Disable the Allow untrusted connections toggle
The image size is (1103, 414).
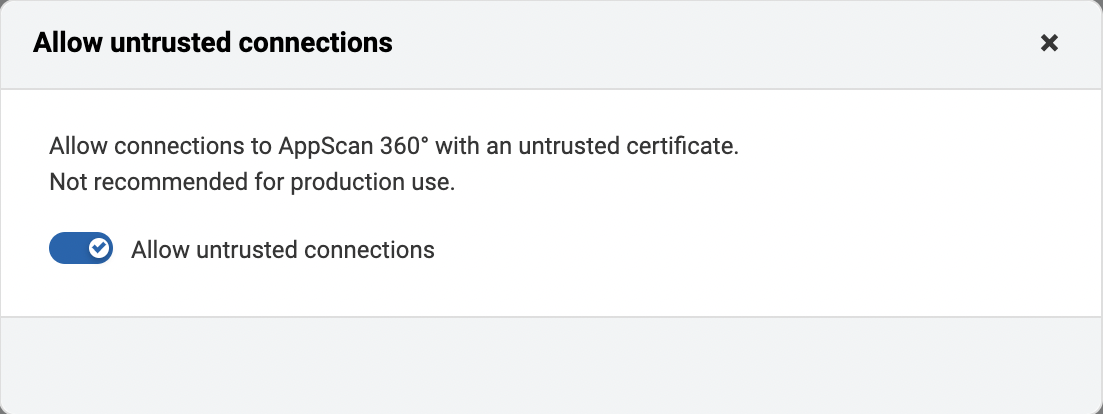[81, 249]
